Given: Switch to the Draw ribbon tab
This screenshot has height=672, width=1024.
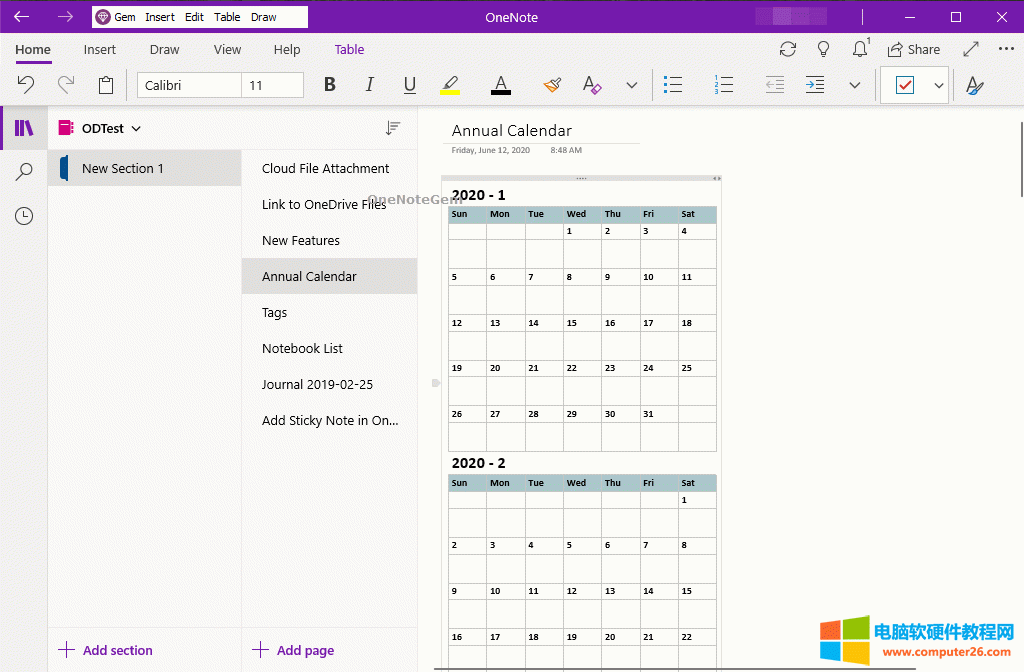Looking at the screenshot, I should click(x=164, y=49).
